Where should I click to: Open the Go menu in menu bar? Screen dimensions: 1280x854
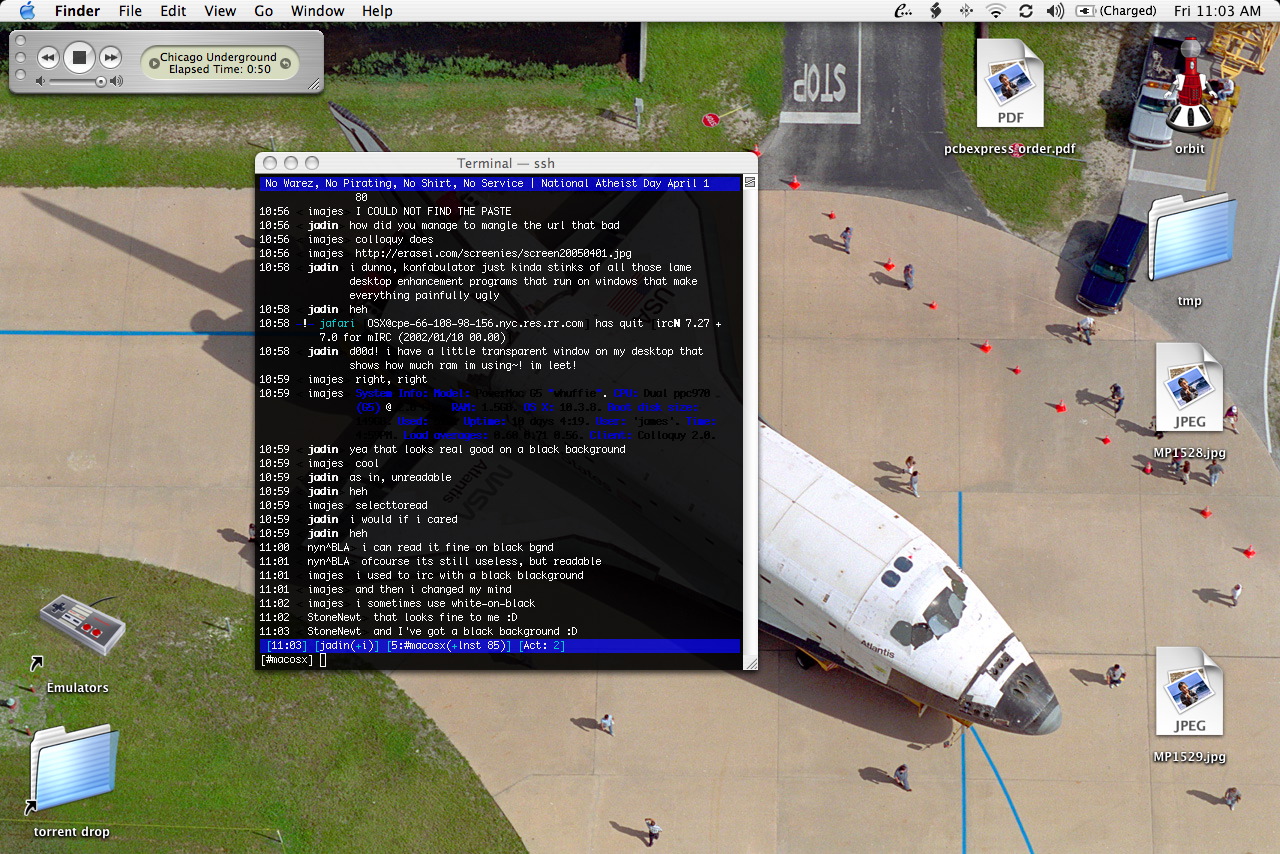263,11
